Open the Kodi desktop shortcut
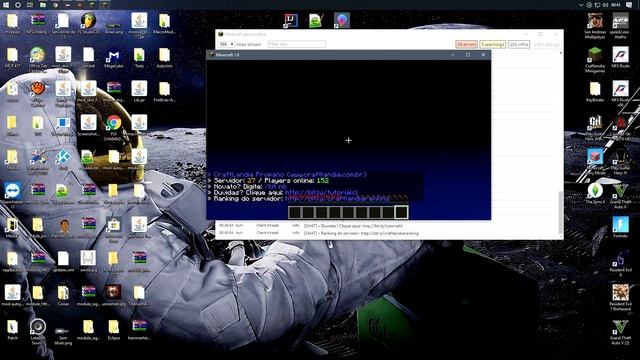The height and width of the screenshot is (360, 640). (63, 158)
